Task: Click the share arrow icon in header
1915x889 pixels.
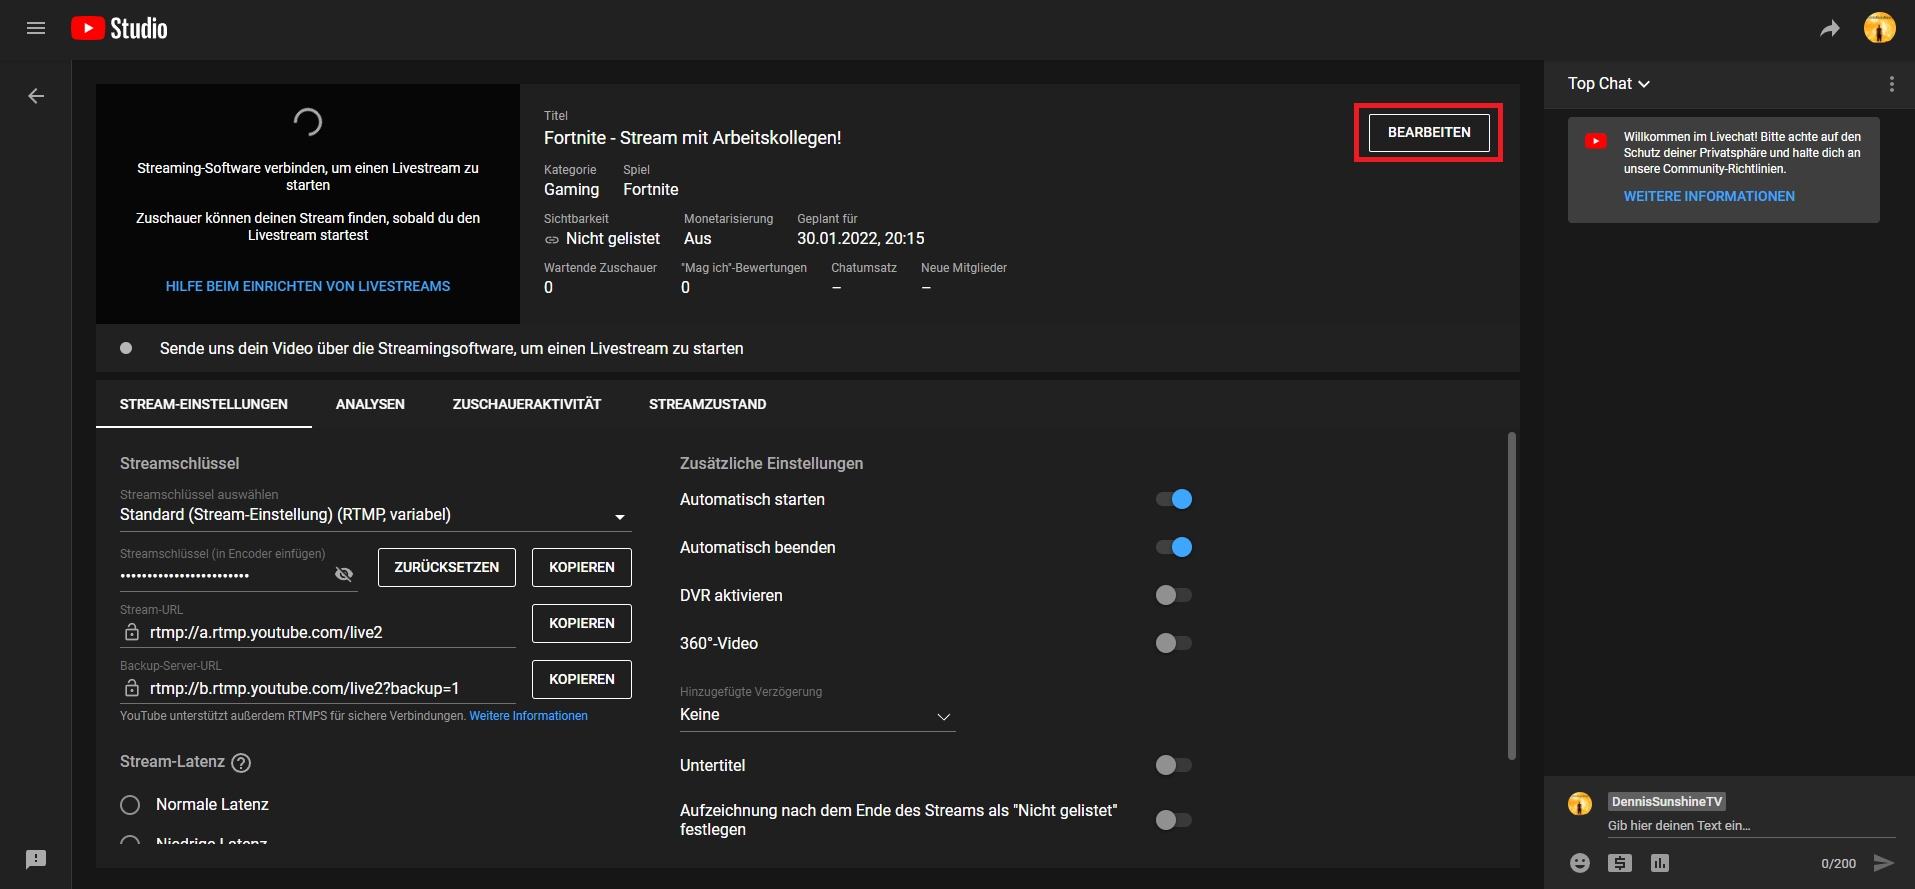Action: coord(1829,28)
